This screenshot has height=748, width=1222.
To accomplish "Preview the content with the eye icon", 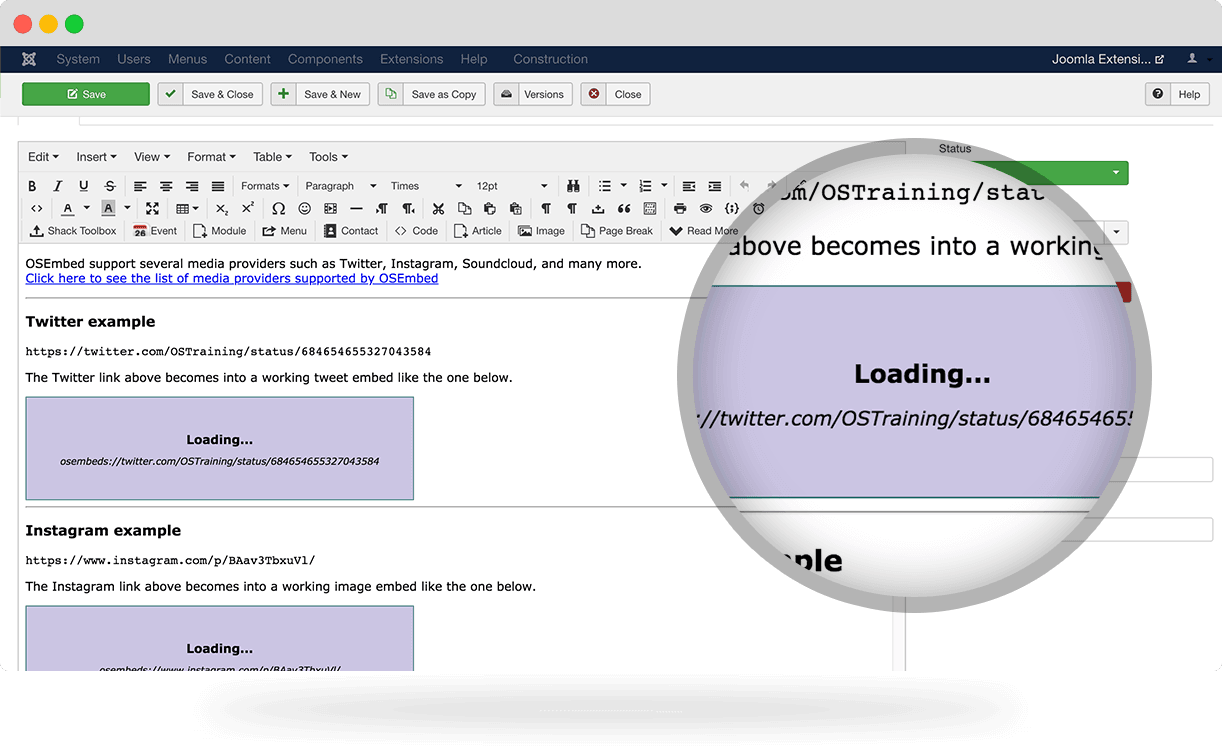I will tap(706, 208).
